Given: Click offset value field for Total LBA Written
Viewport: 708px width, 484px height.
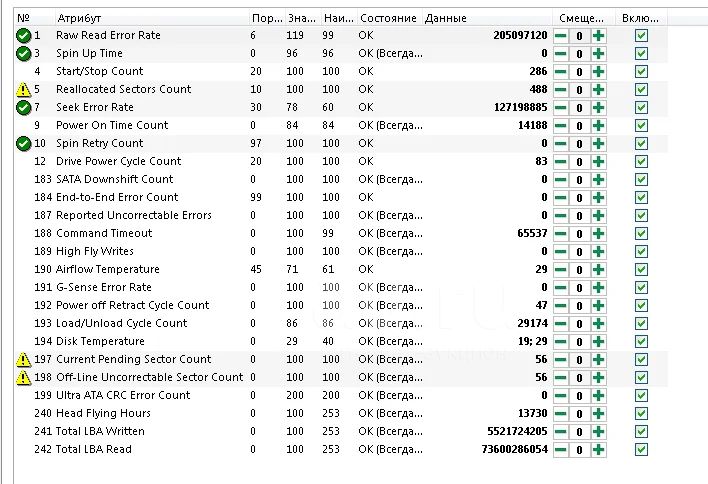Looking at the screenshot, I should 579,432.
